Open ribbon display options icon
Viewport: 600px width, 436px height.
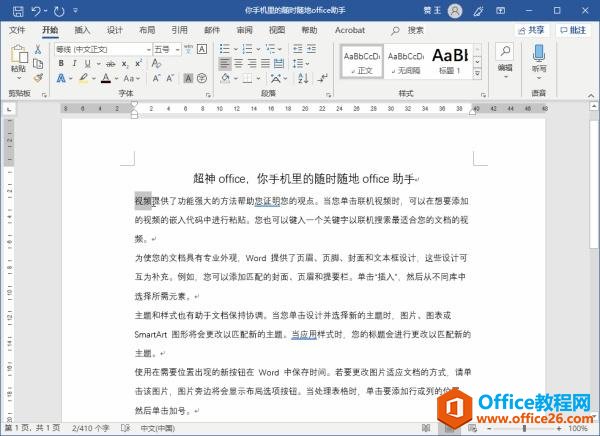tap(501, 11)
